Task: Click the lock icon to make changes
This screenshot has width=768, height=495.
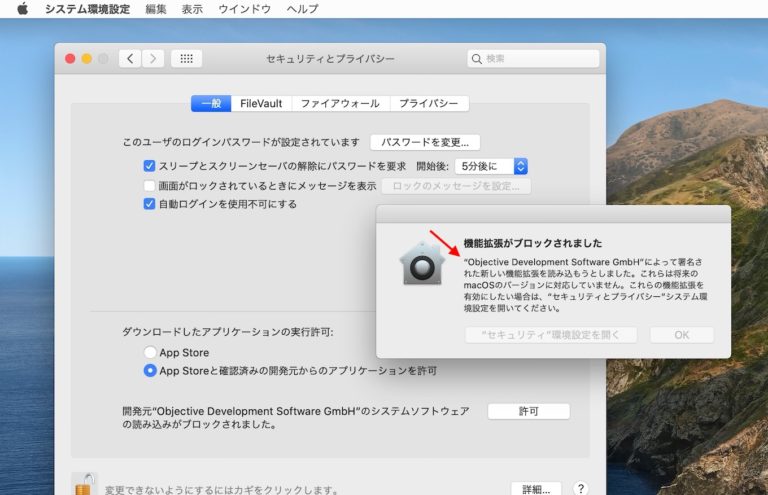Action: 86,484
